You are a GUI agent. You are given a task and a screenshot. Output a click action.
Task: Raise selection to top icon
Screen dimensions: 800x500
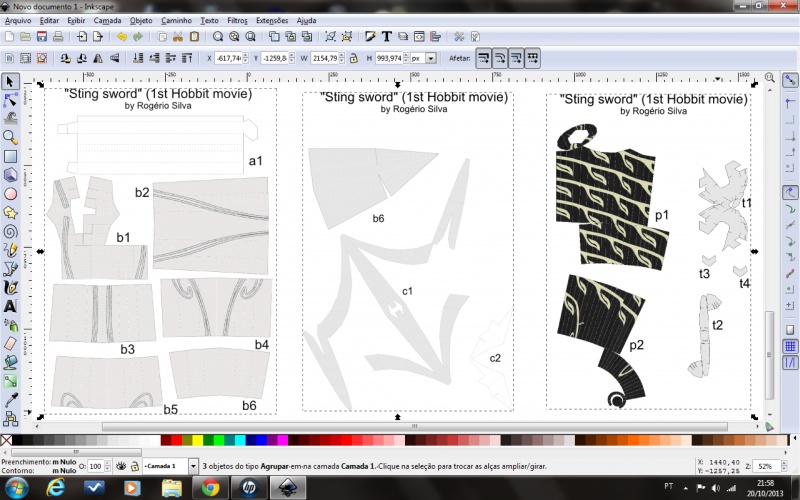pos(187,58)
